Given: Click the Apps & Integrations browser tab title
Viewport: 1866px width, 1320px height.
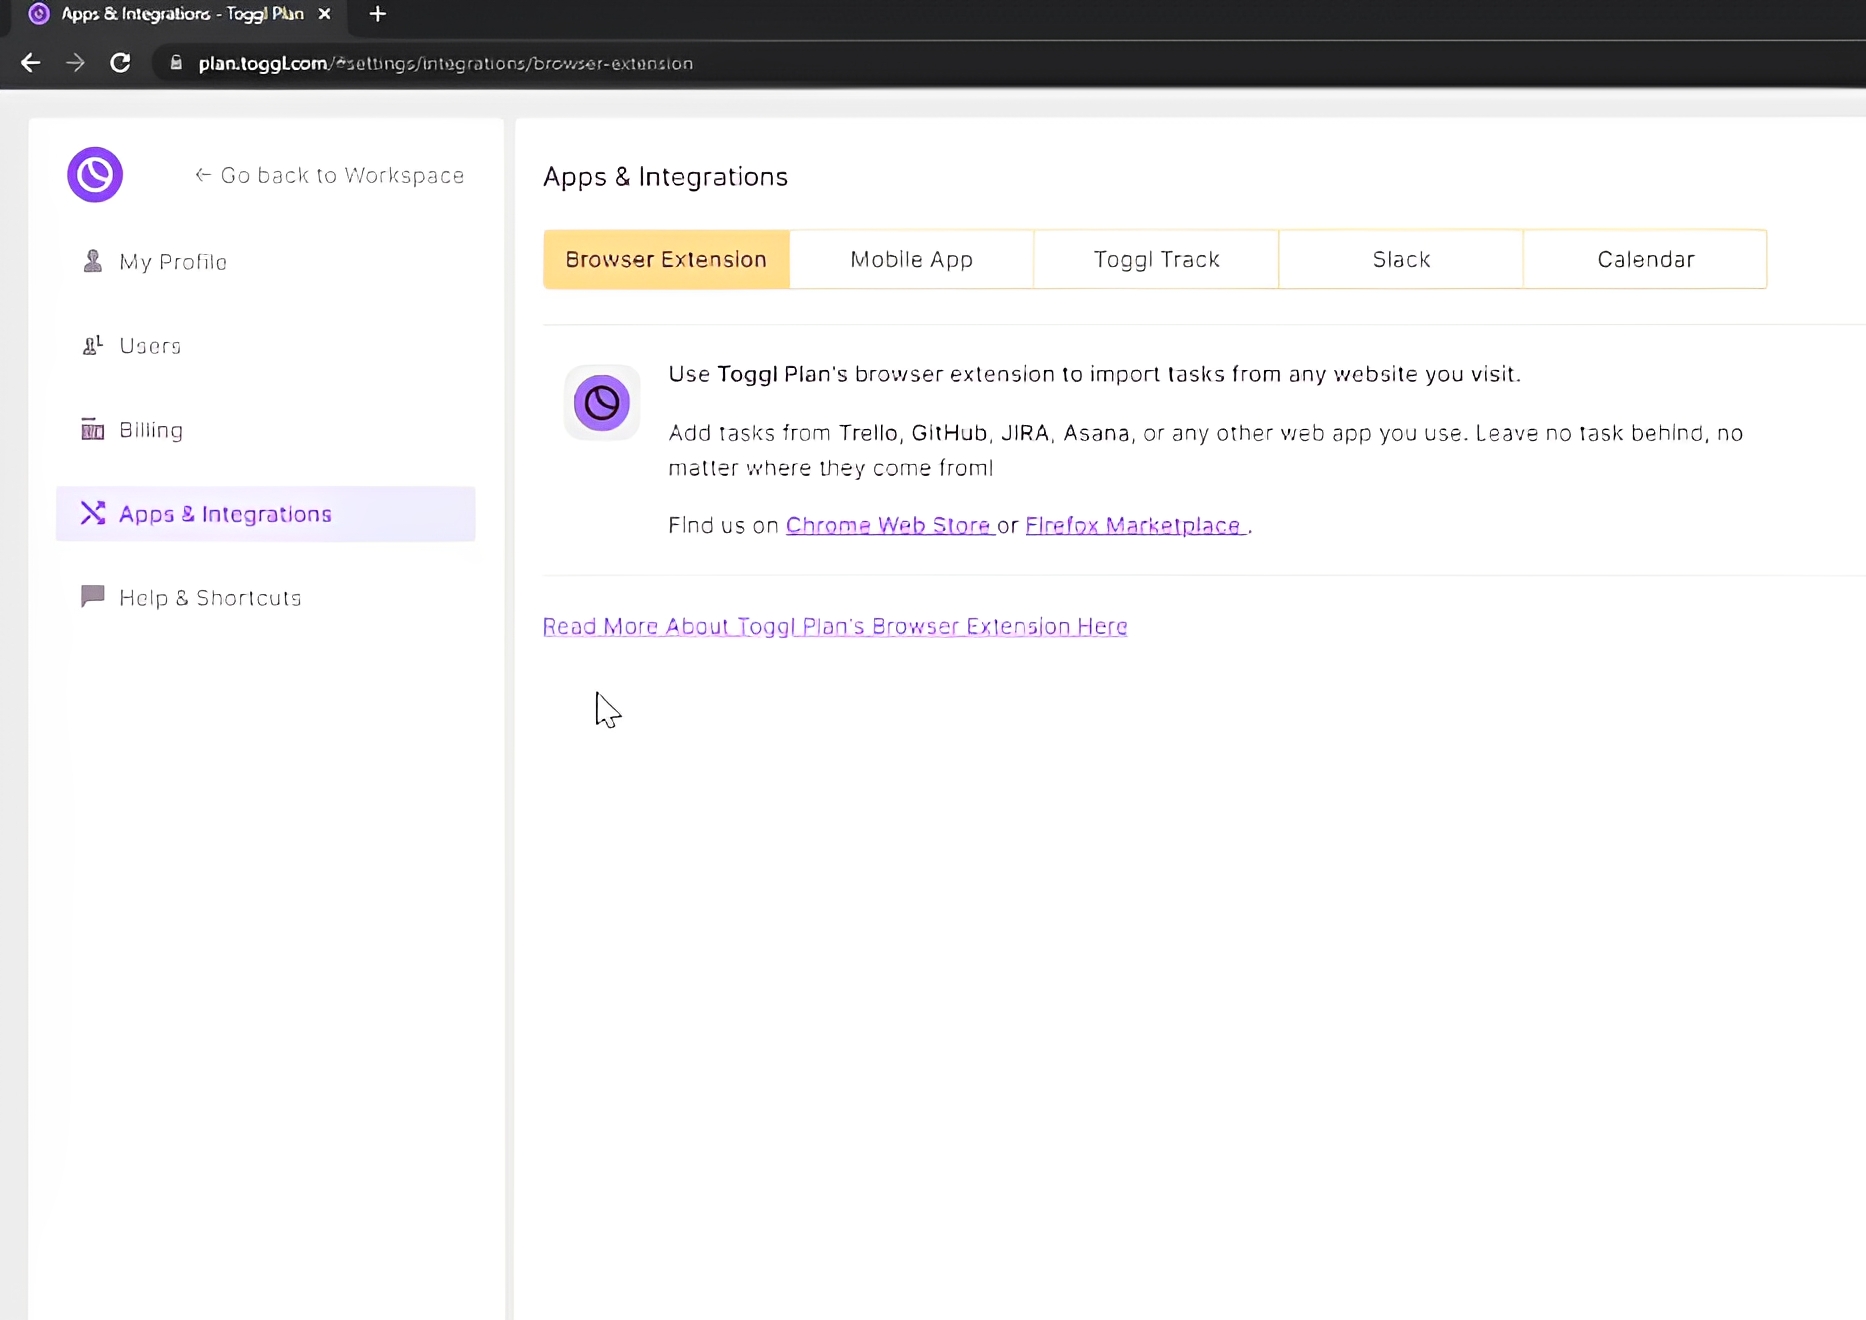Looking at the screenshot, I should click(182, 14).
